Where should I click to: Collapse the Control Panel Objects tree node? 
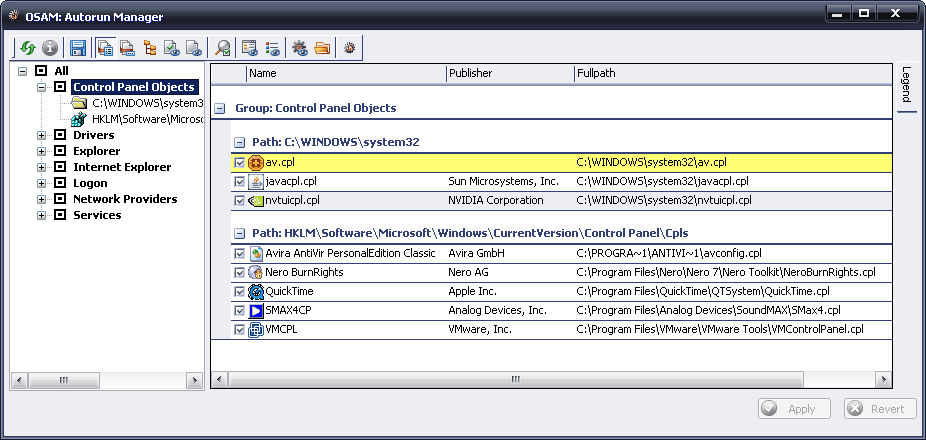pyautogui.click(x=41, y=87)
